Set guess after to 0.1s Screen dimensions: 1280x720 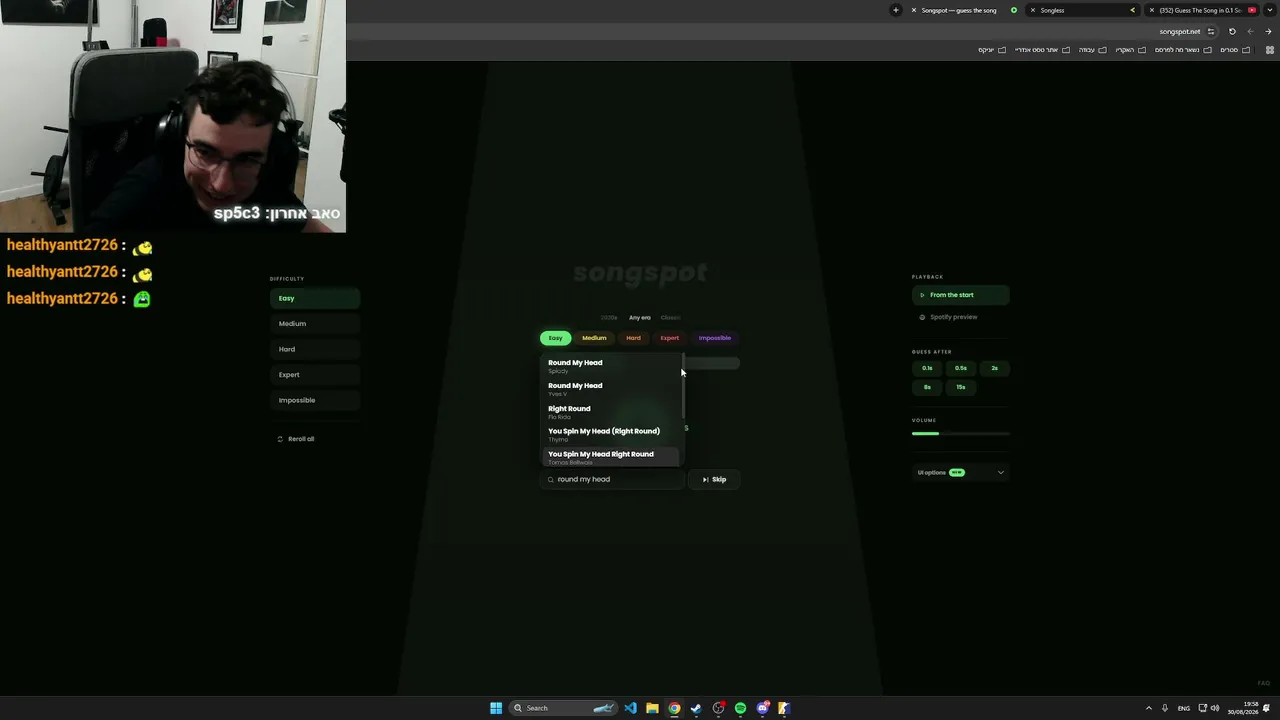point(927,368)
